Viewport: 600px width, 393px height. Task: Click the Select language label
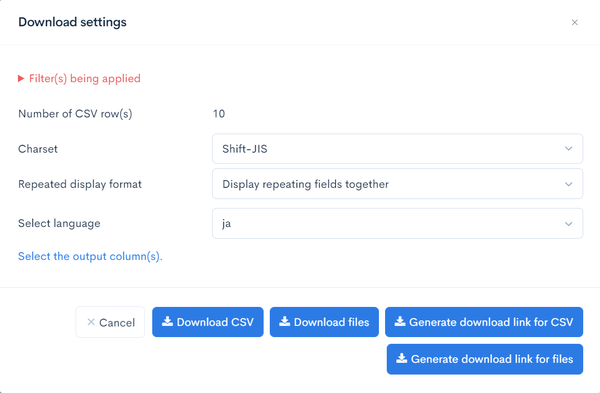pos(59,223)
